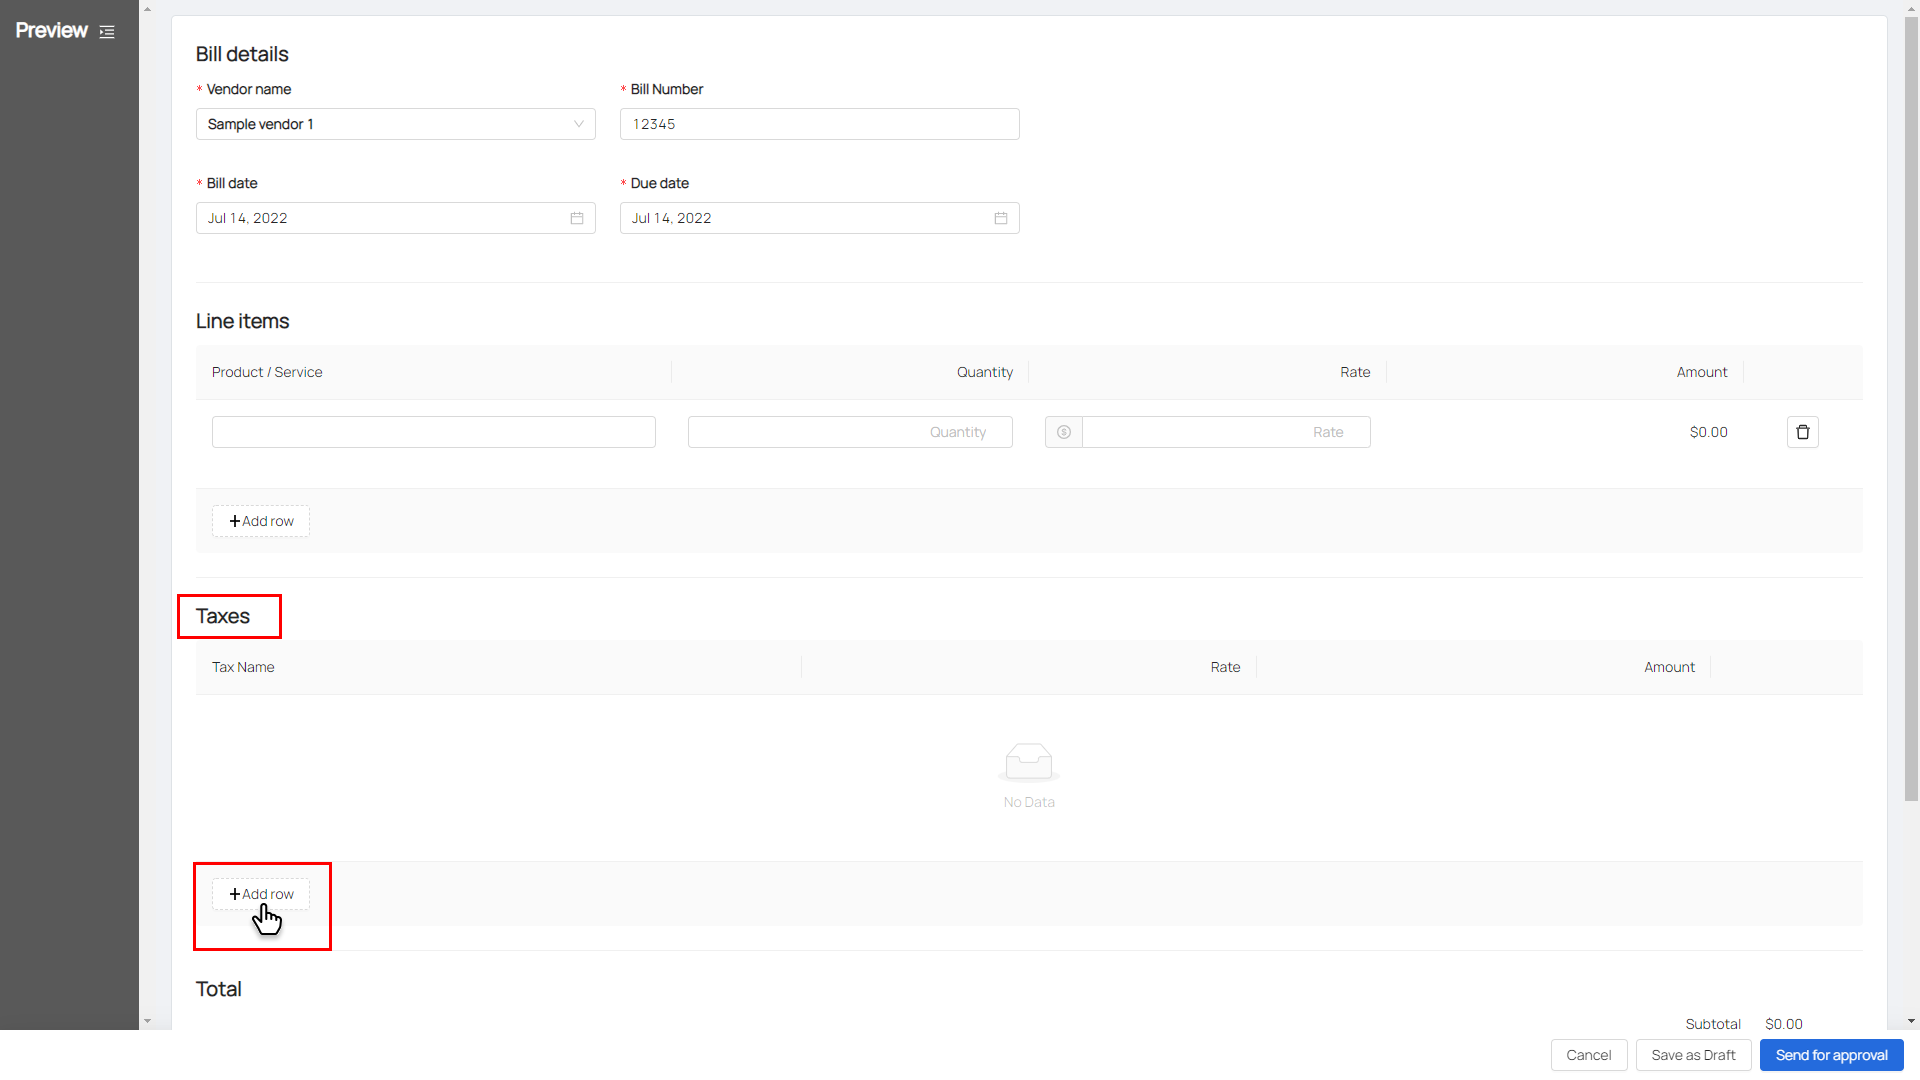Click the currency icon beside Rate field
This screenshot has height=1080, width=1920.
pos(1063,432)
